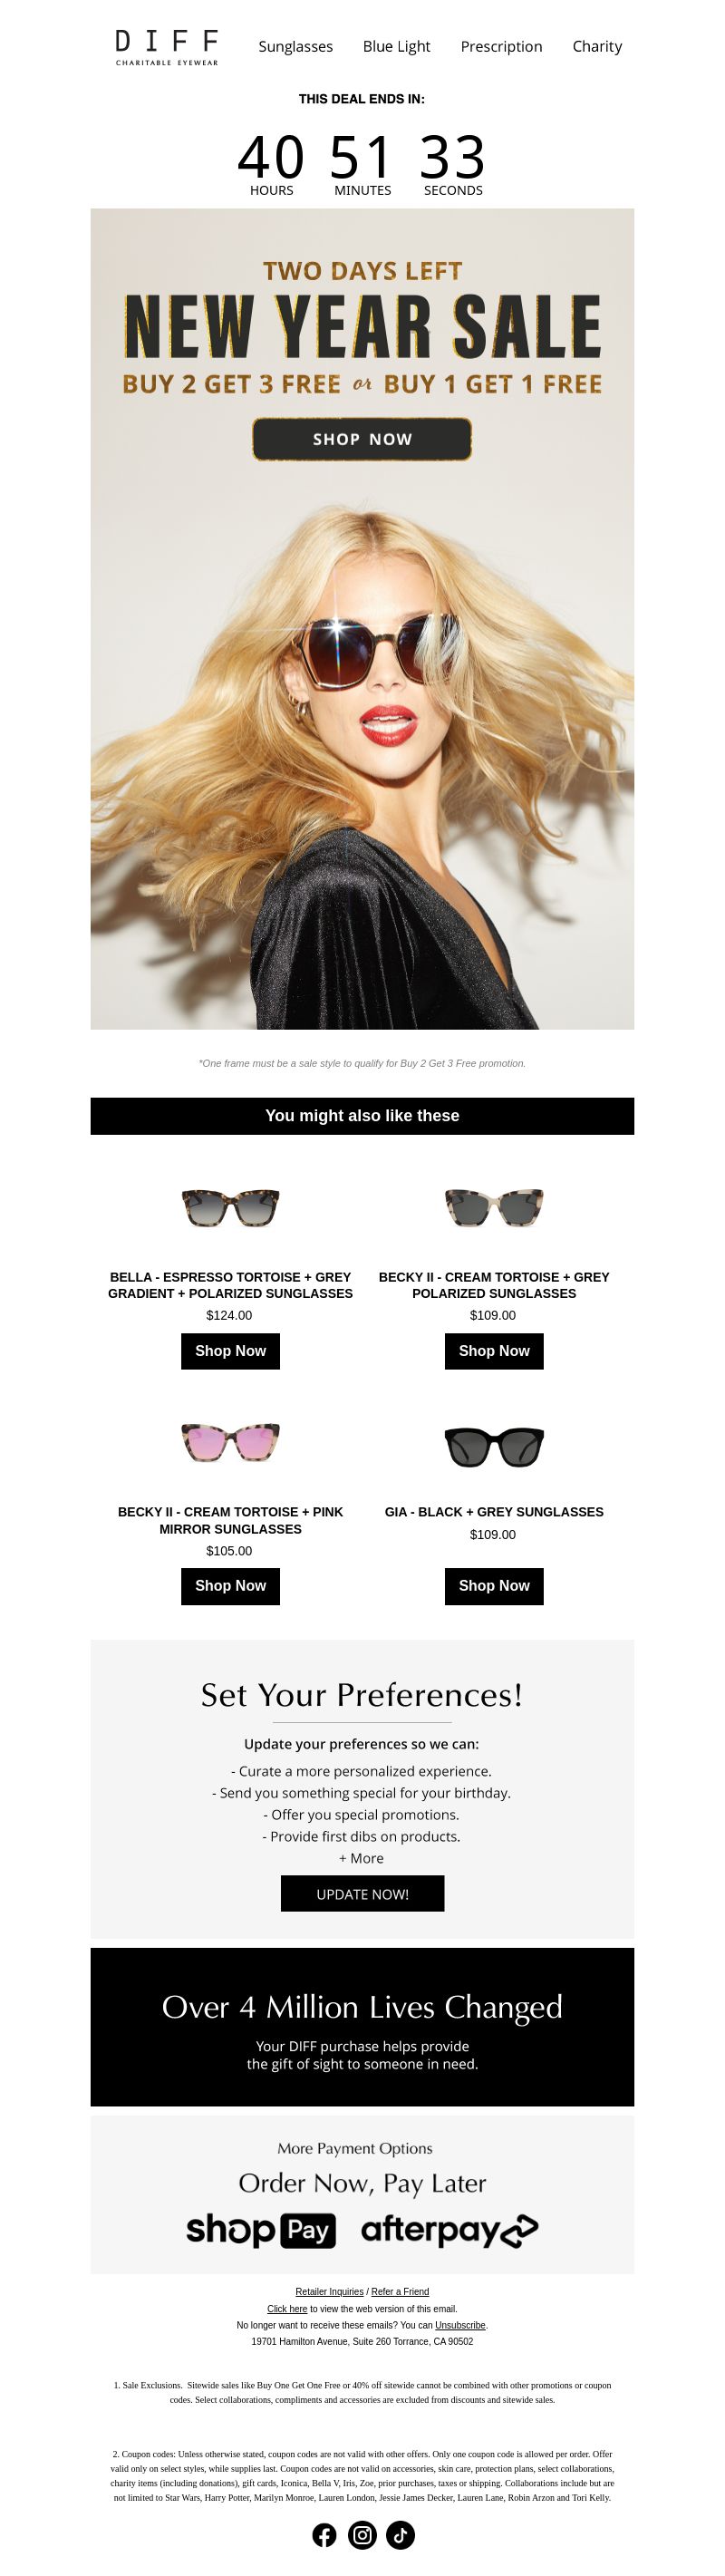This screenshot has height=2576, width=725.
Task: Select the Becky II cream tortoise grey sunglasses image
Action: click(494, 1208)
